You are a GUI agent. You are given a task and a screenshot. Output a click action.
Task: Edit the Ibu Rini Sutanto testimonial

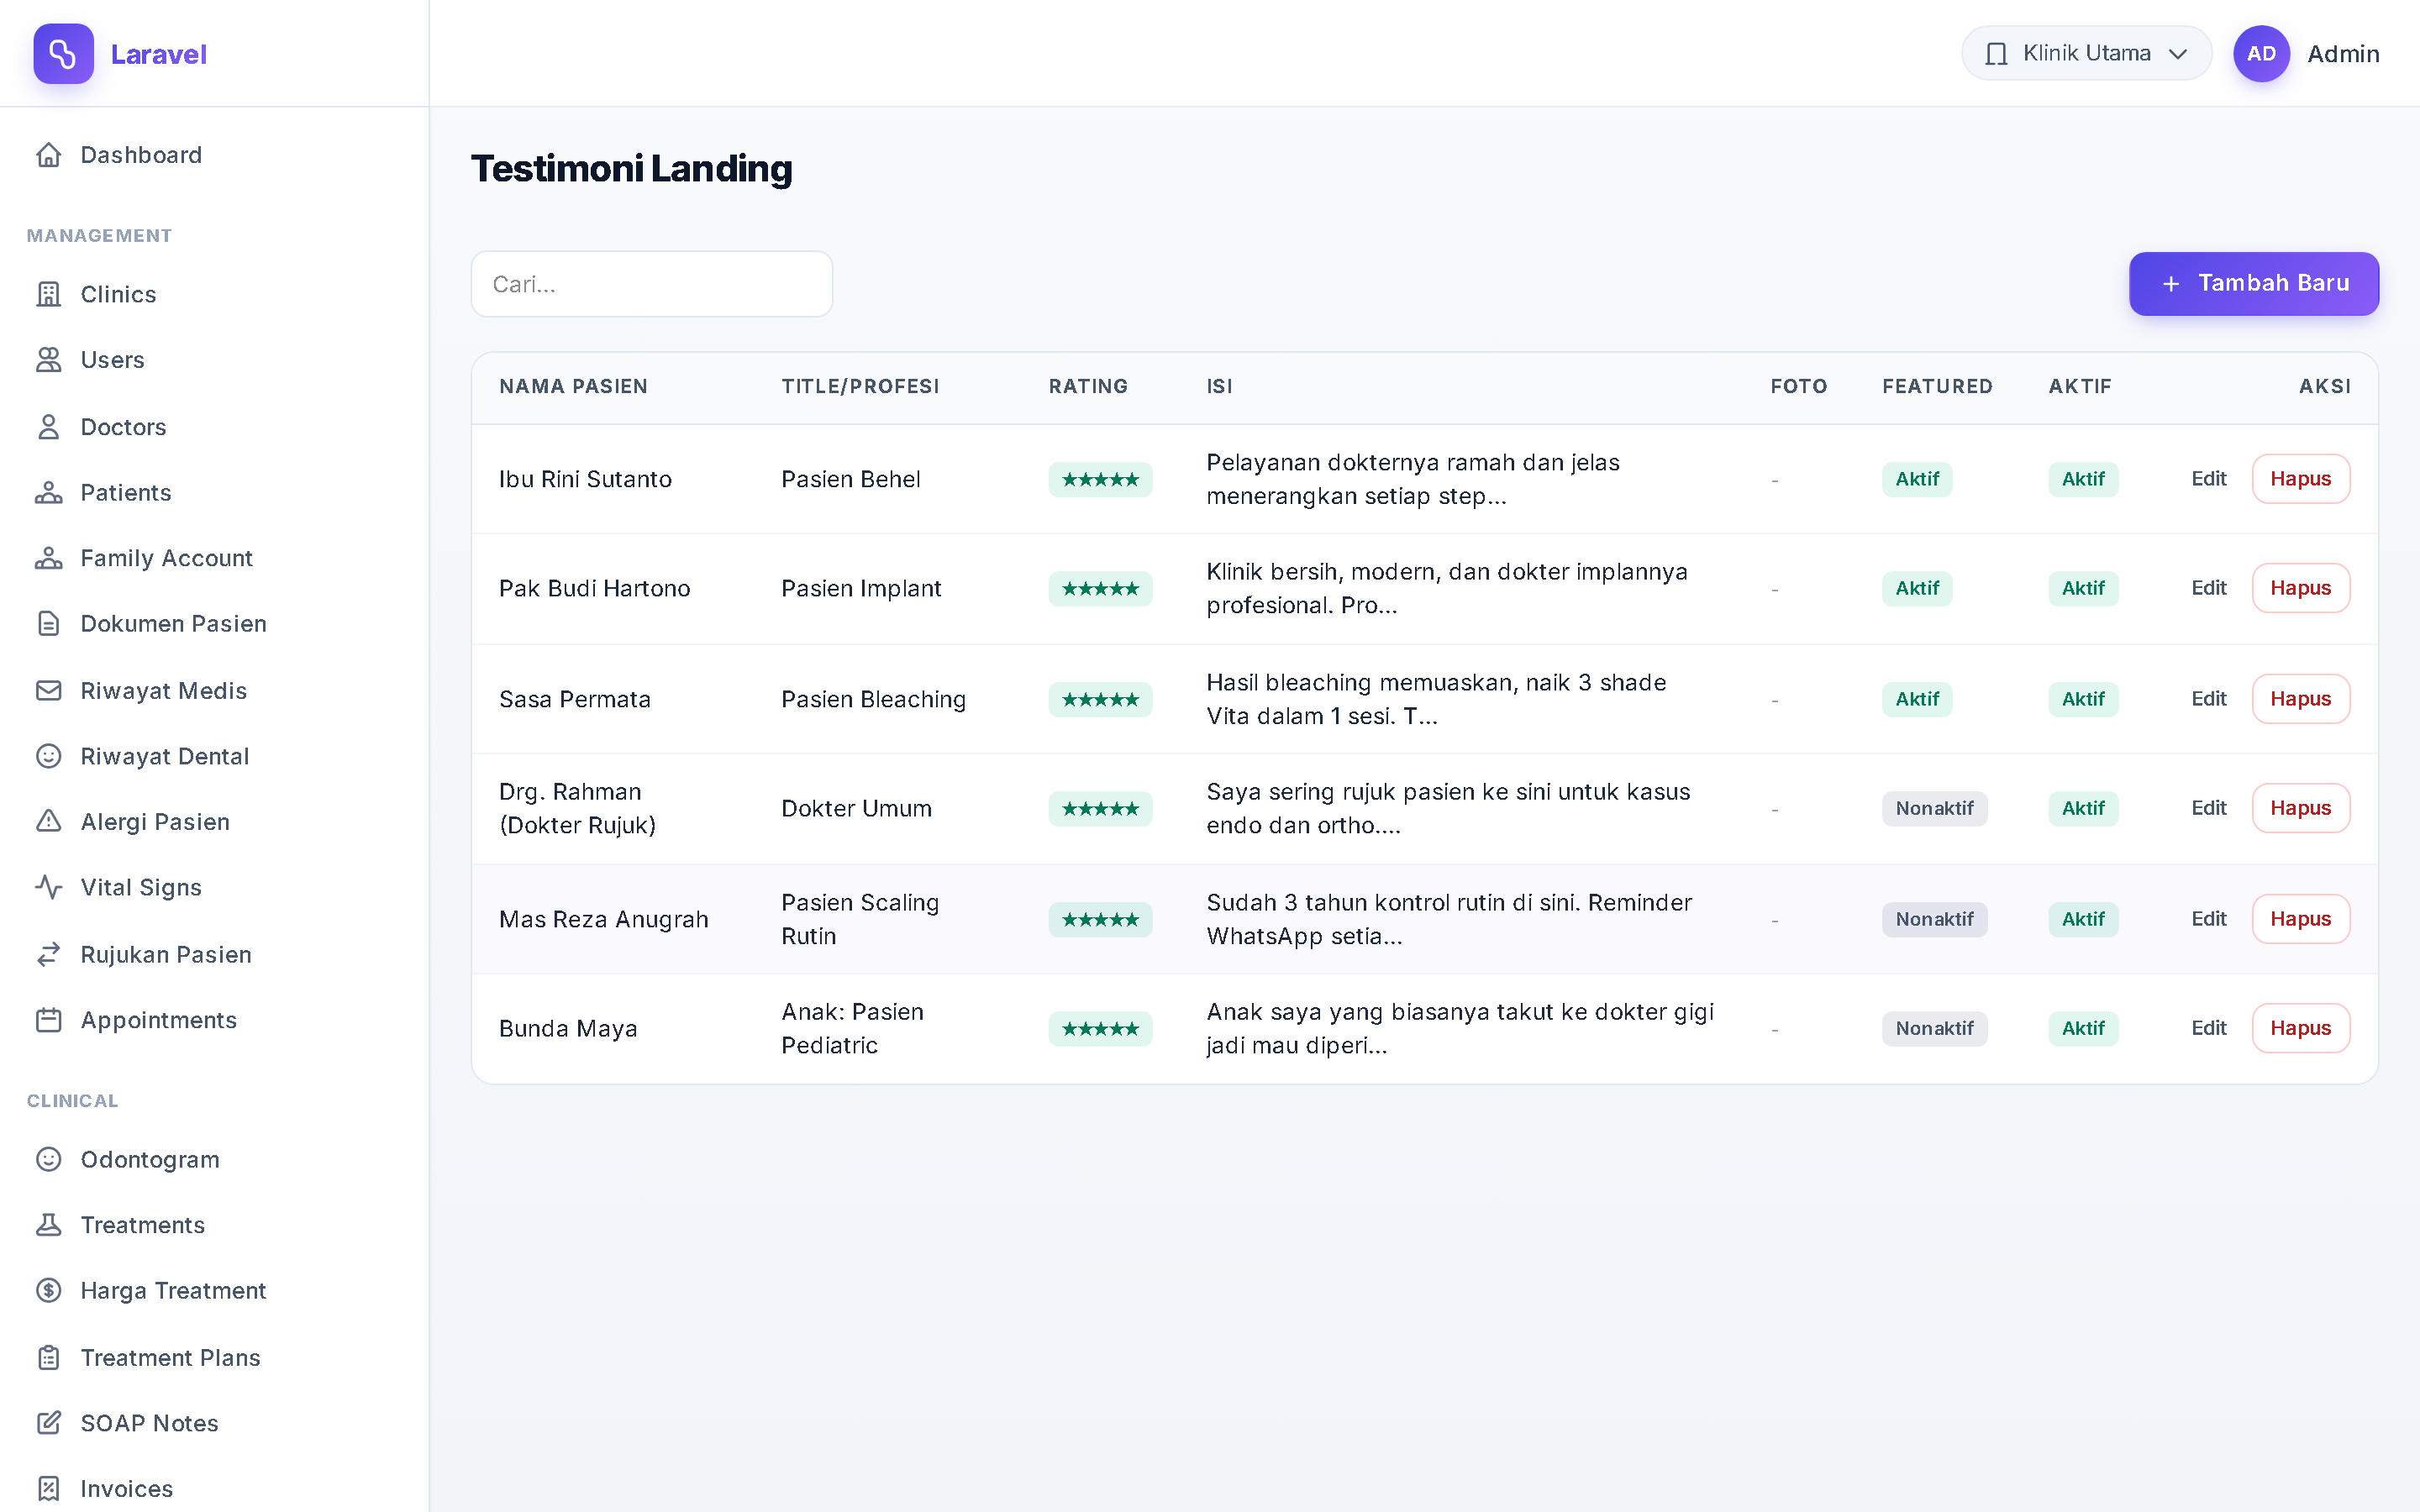[2208, 479]
